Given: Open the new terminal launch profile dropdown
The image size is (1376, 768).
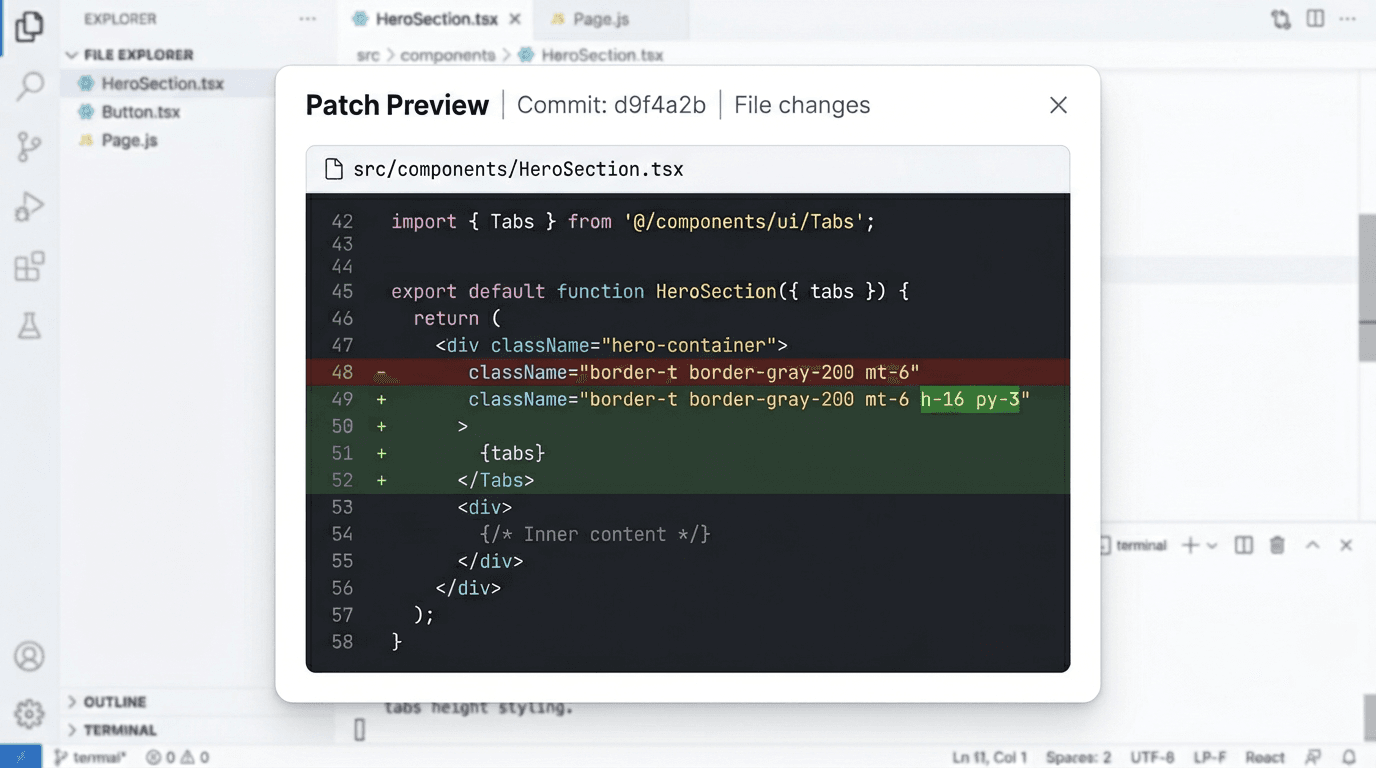Looking at the screenshot, I should 1212,546.
